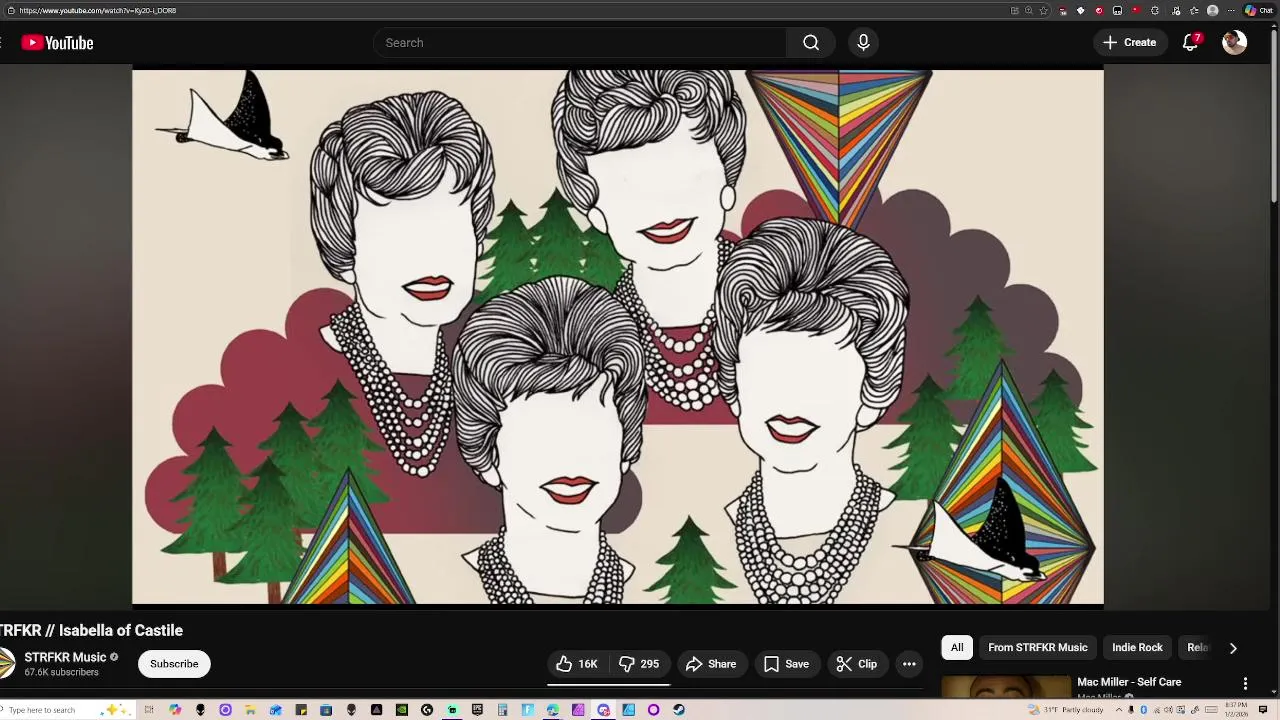Open Calculator from the taskbar
Image resolution: width=1280 pixels, height=720 pixels.
pos(502,710)
